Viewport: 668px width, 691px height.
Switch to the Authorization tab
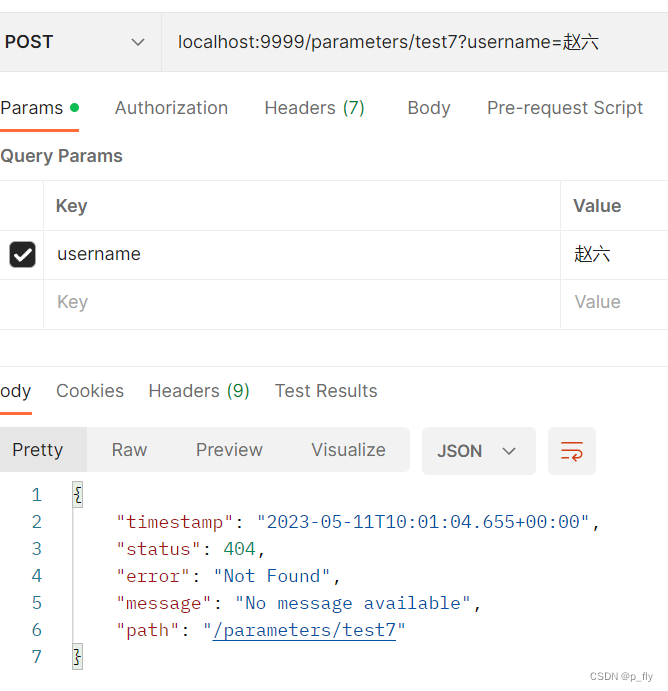(171, 108)
